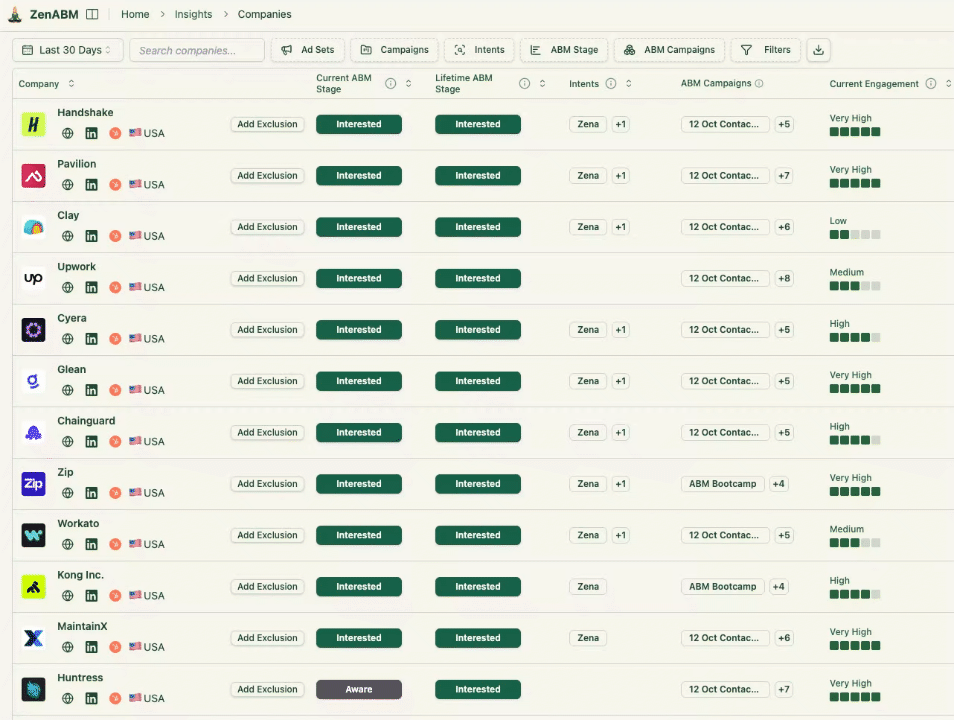Click the Intents column info icon
The width and height of the screenshot is (954, 720).
tap(611, 83)
